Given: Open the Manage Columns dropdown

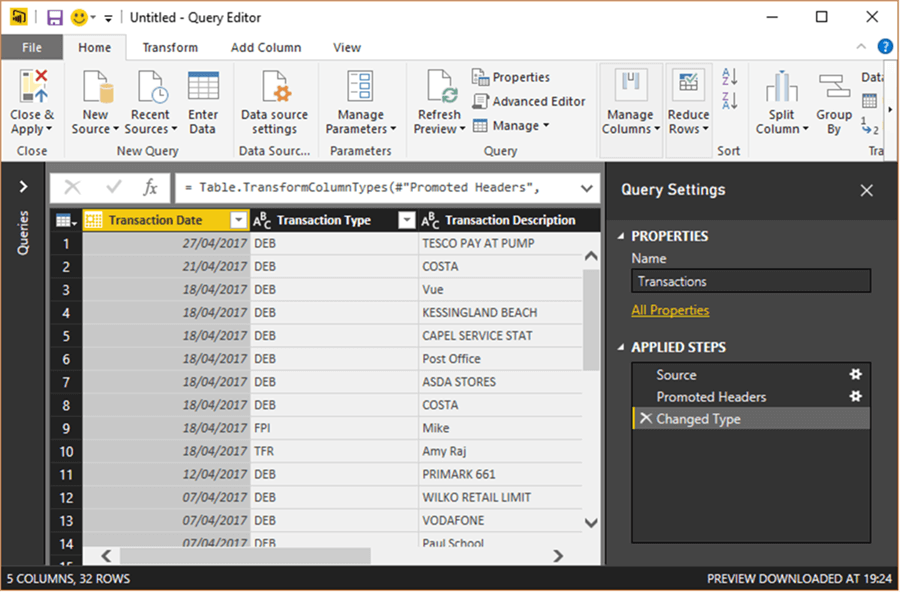Looking at the screenshot, I should click(630, 121).
